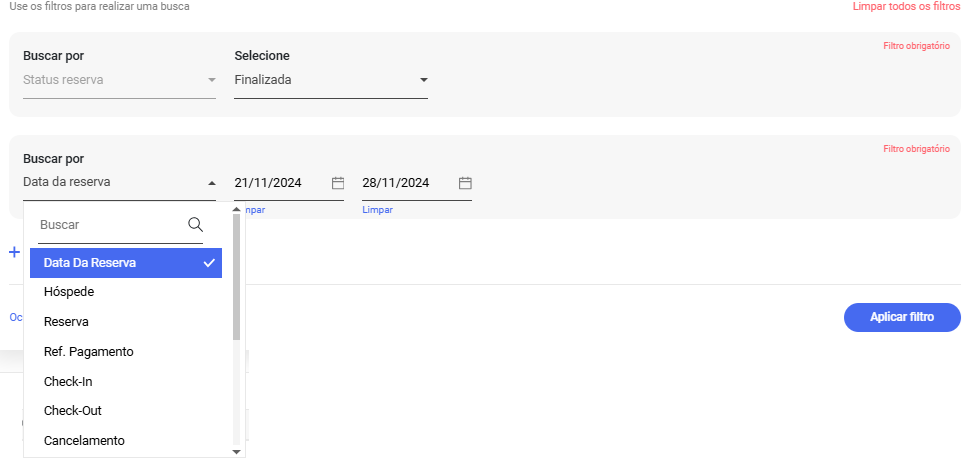Click checkmark beside Data Da Reserva
This screenshot has width=973, height=460.
pos(209,263)
